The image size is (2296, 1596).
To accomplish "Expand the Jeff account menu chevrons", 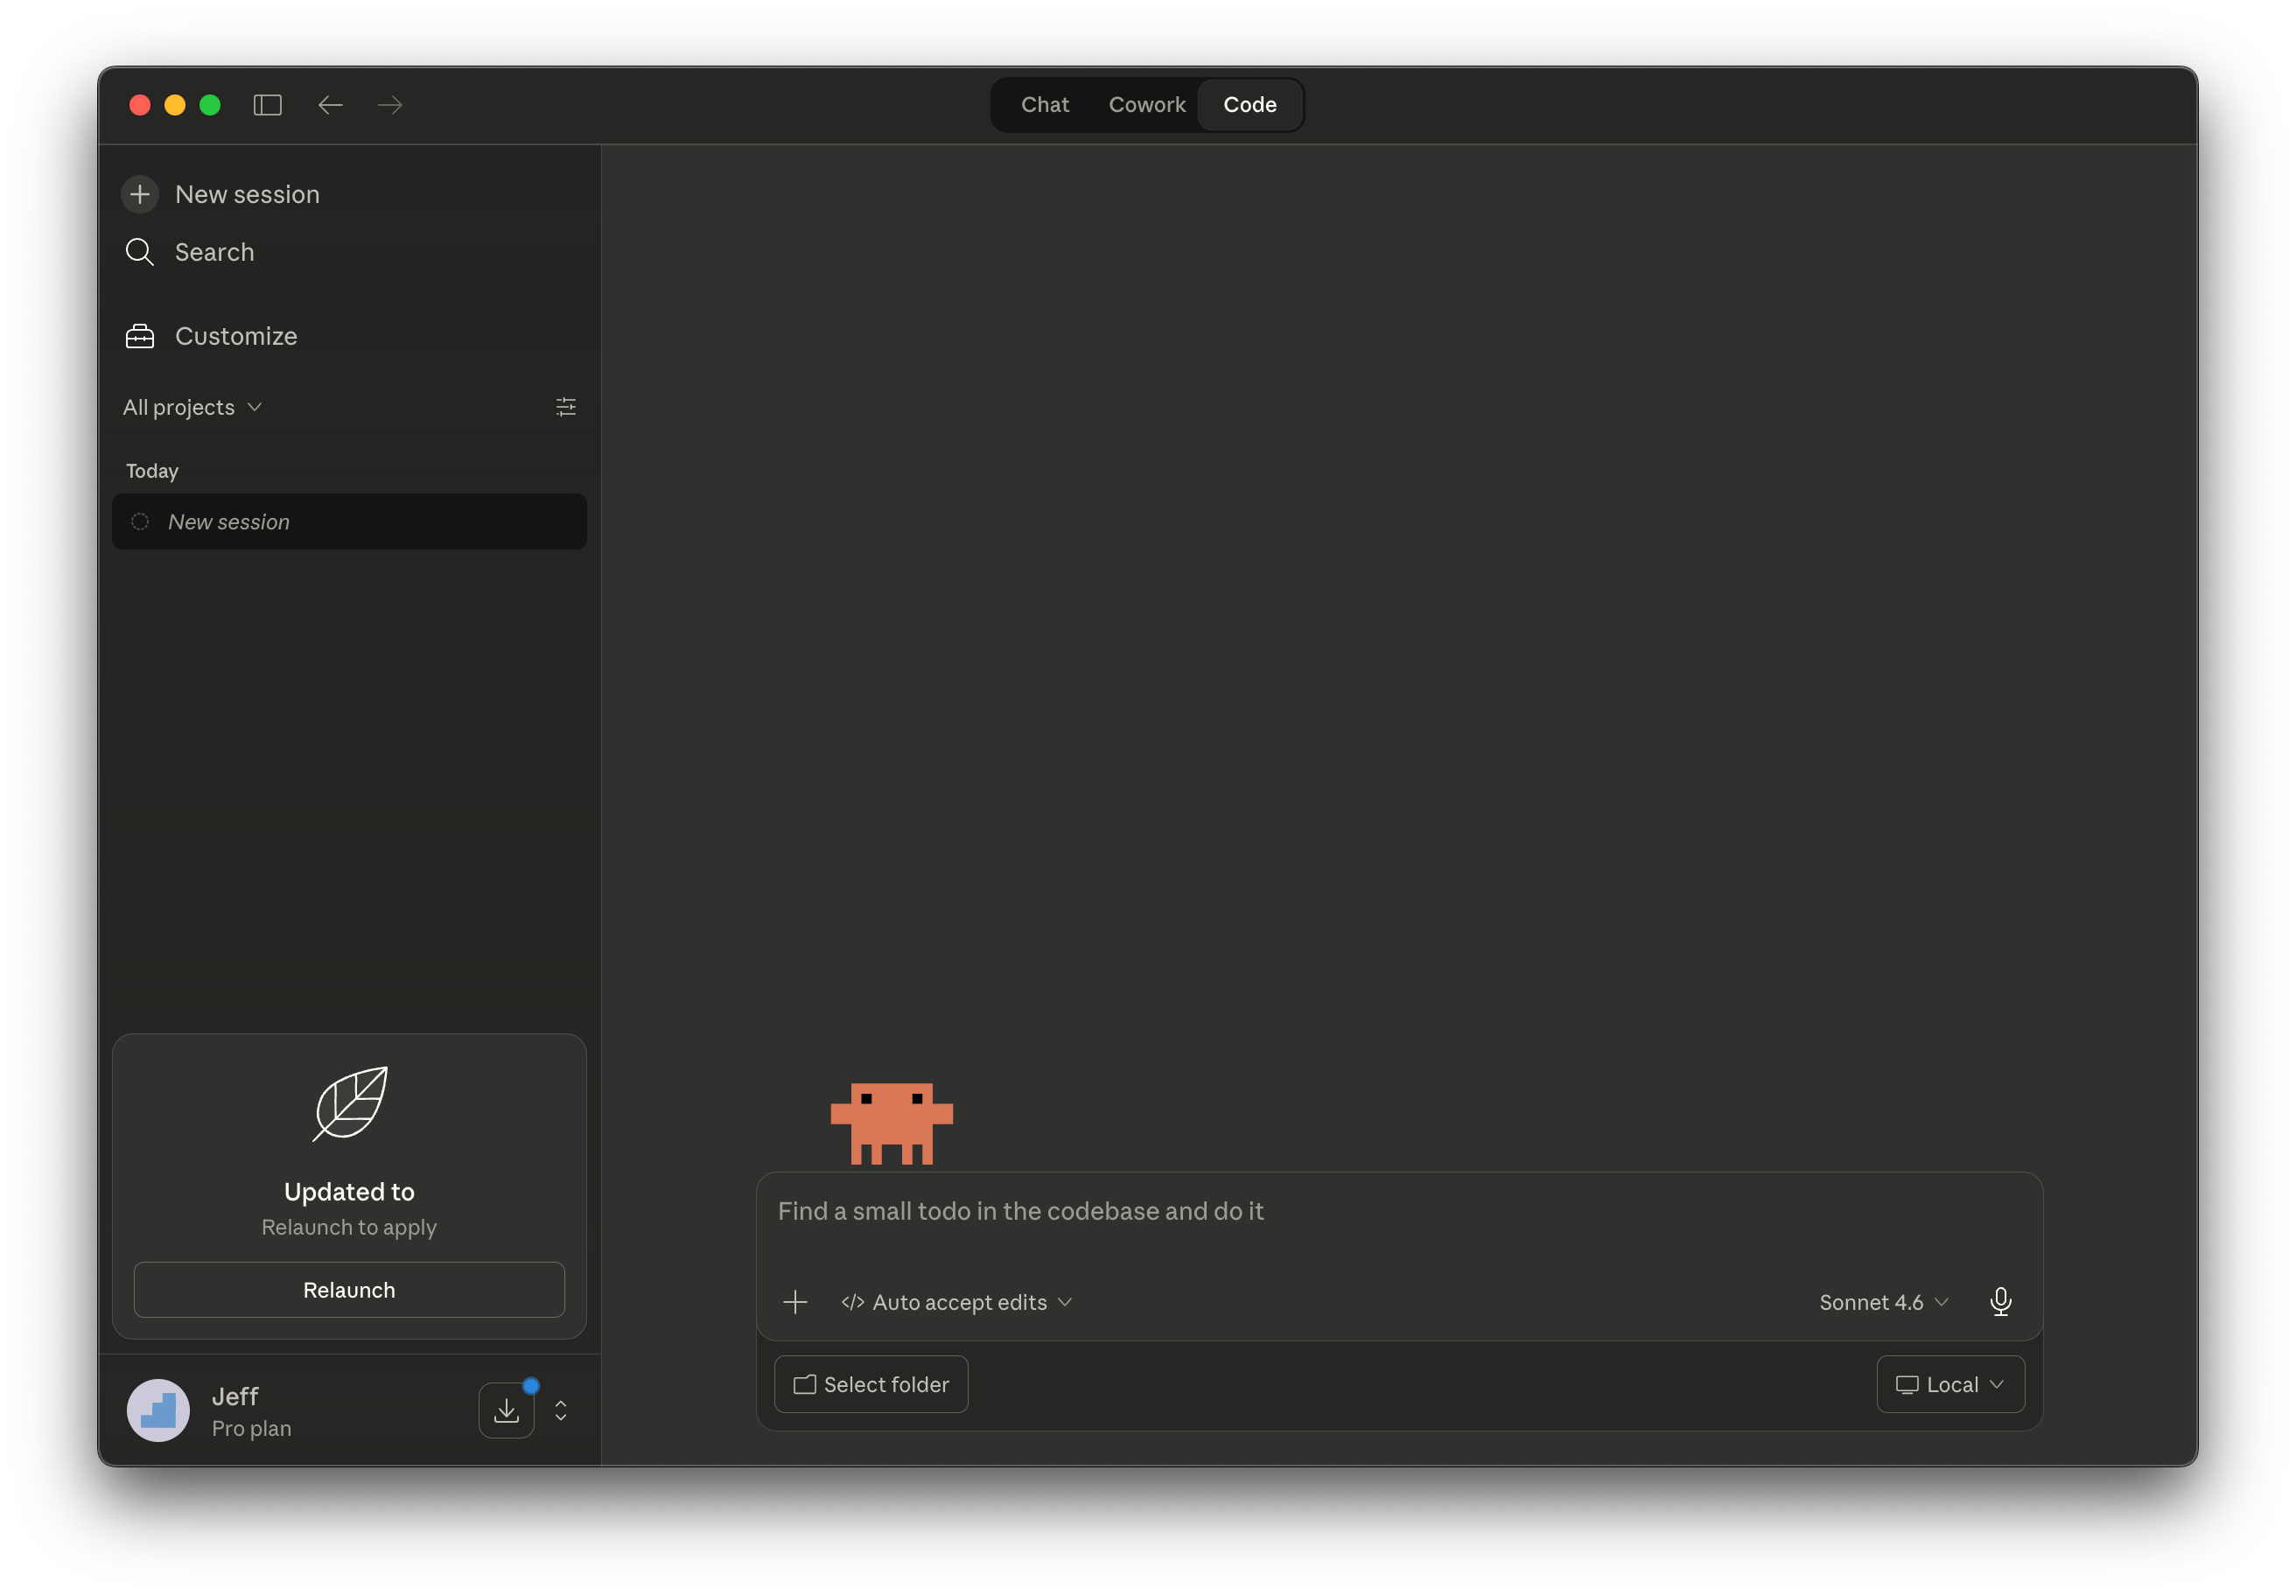I will [561, 1410].
